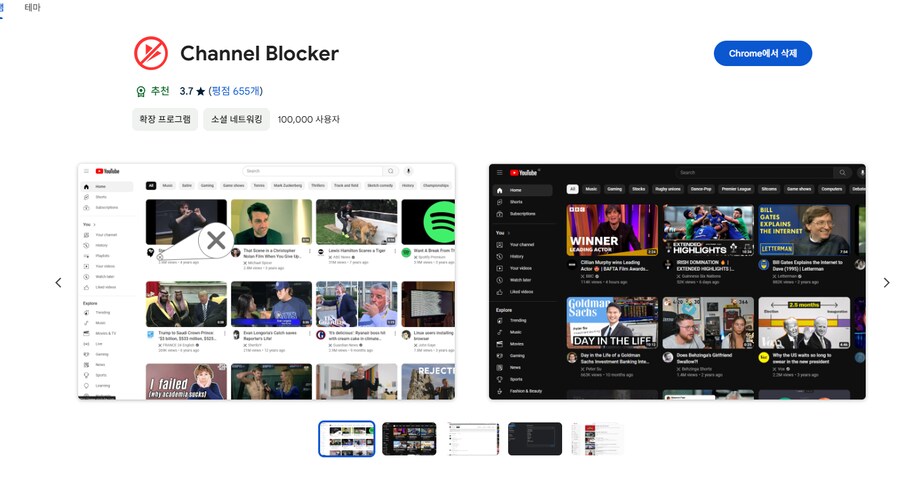The image size is (900, 484).
Task: Select the second dark carousel thumbnail
Action: (409, 439)
